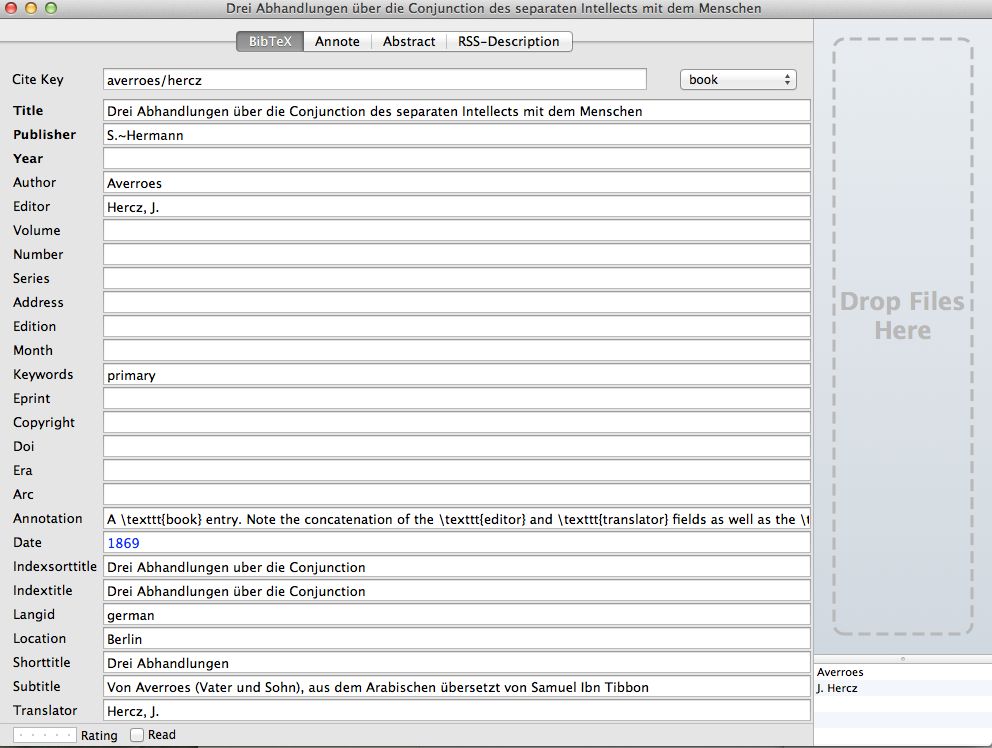Image resolution: width=992 pixels, height=748 pixels.
Task: Click the star Rating control
Action: [45, 735]
